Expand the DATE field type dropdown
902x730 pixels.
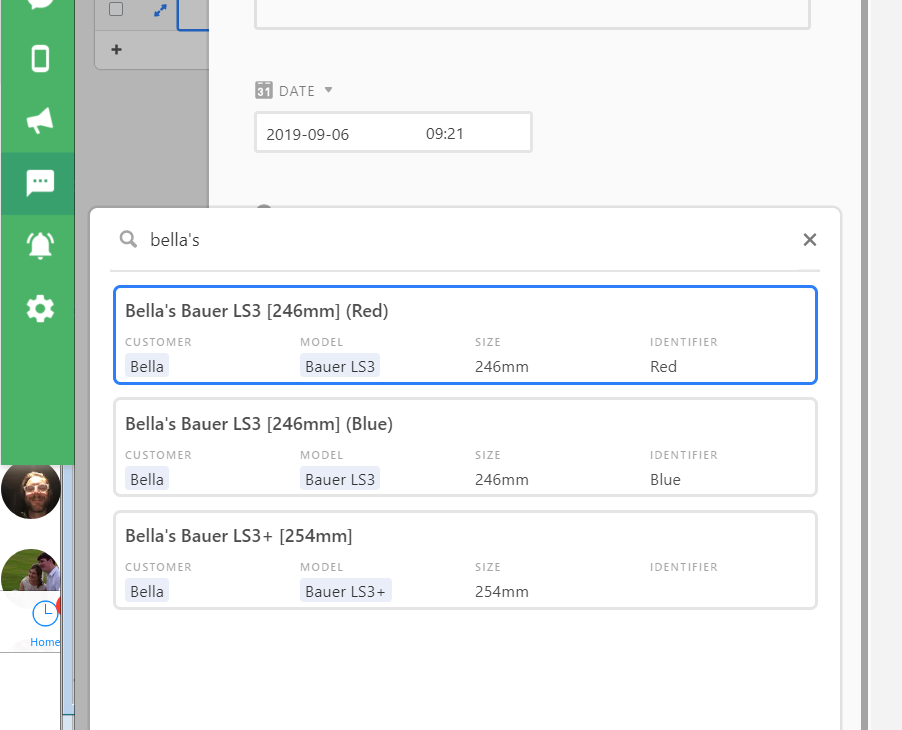coord(328,90)
